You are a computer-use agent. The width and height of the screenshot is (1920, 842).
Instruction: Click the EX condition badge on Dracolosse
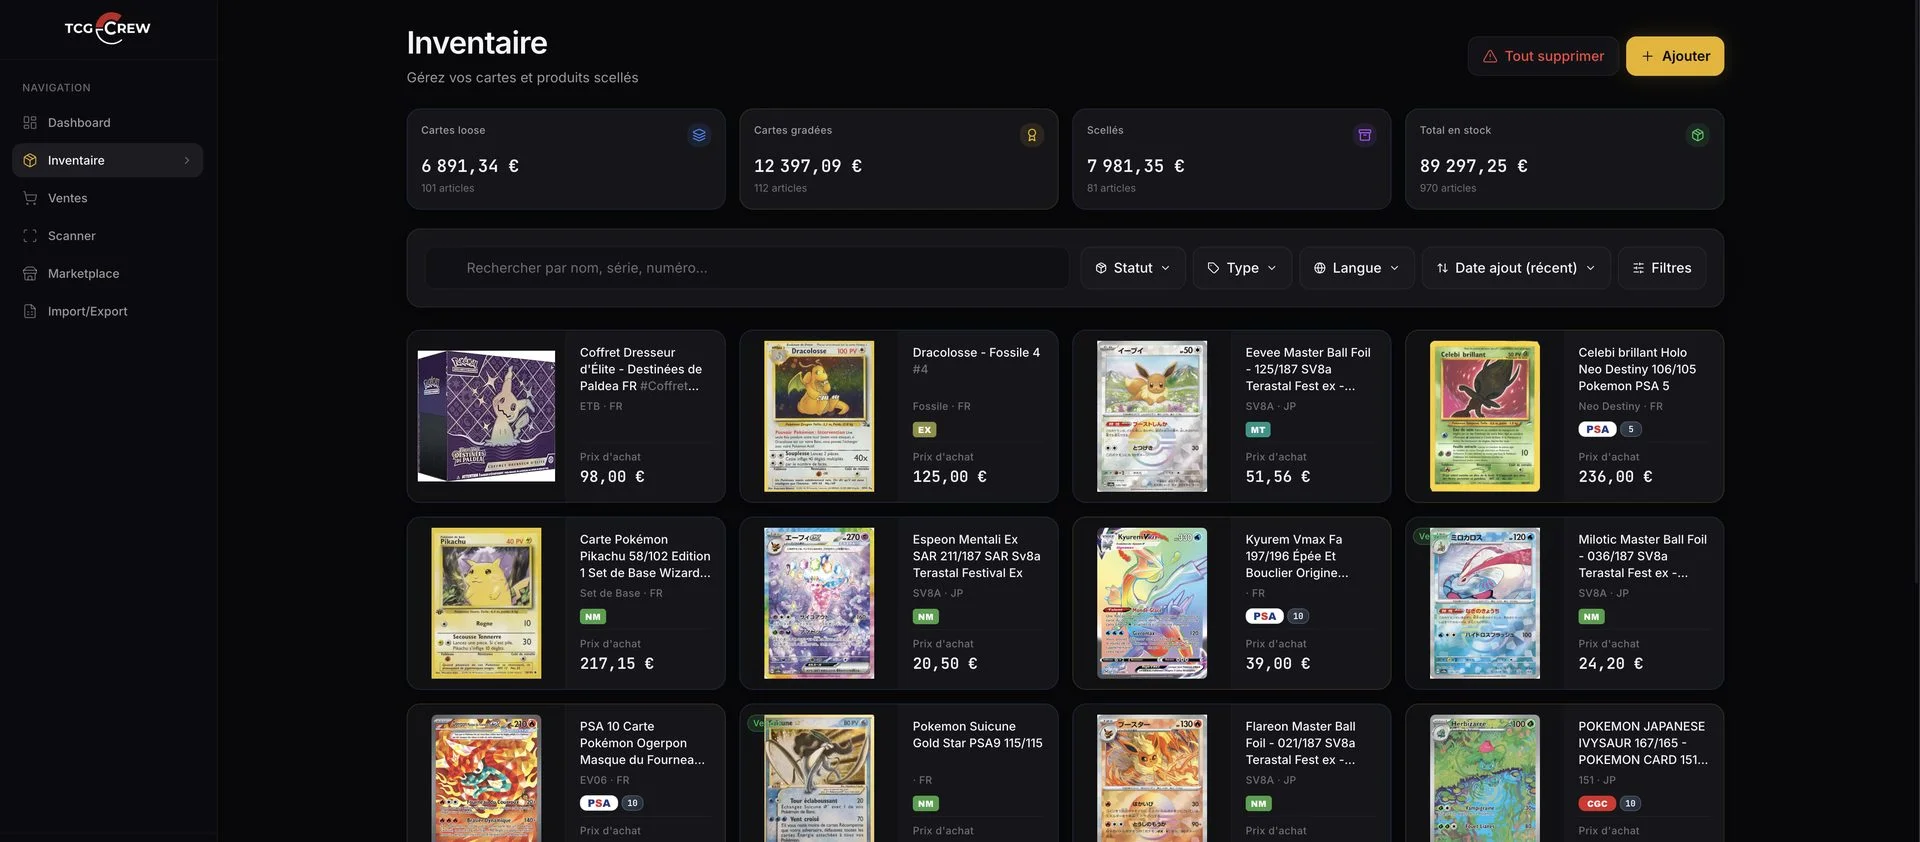pyautogui.click(x=924, y=429)
